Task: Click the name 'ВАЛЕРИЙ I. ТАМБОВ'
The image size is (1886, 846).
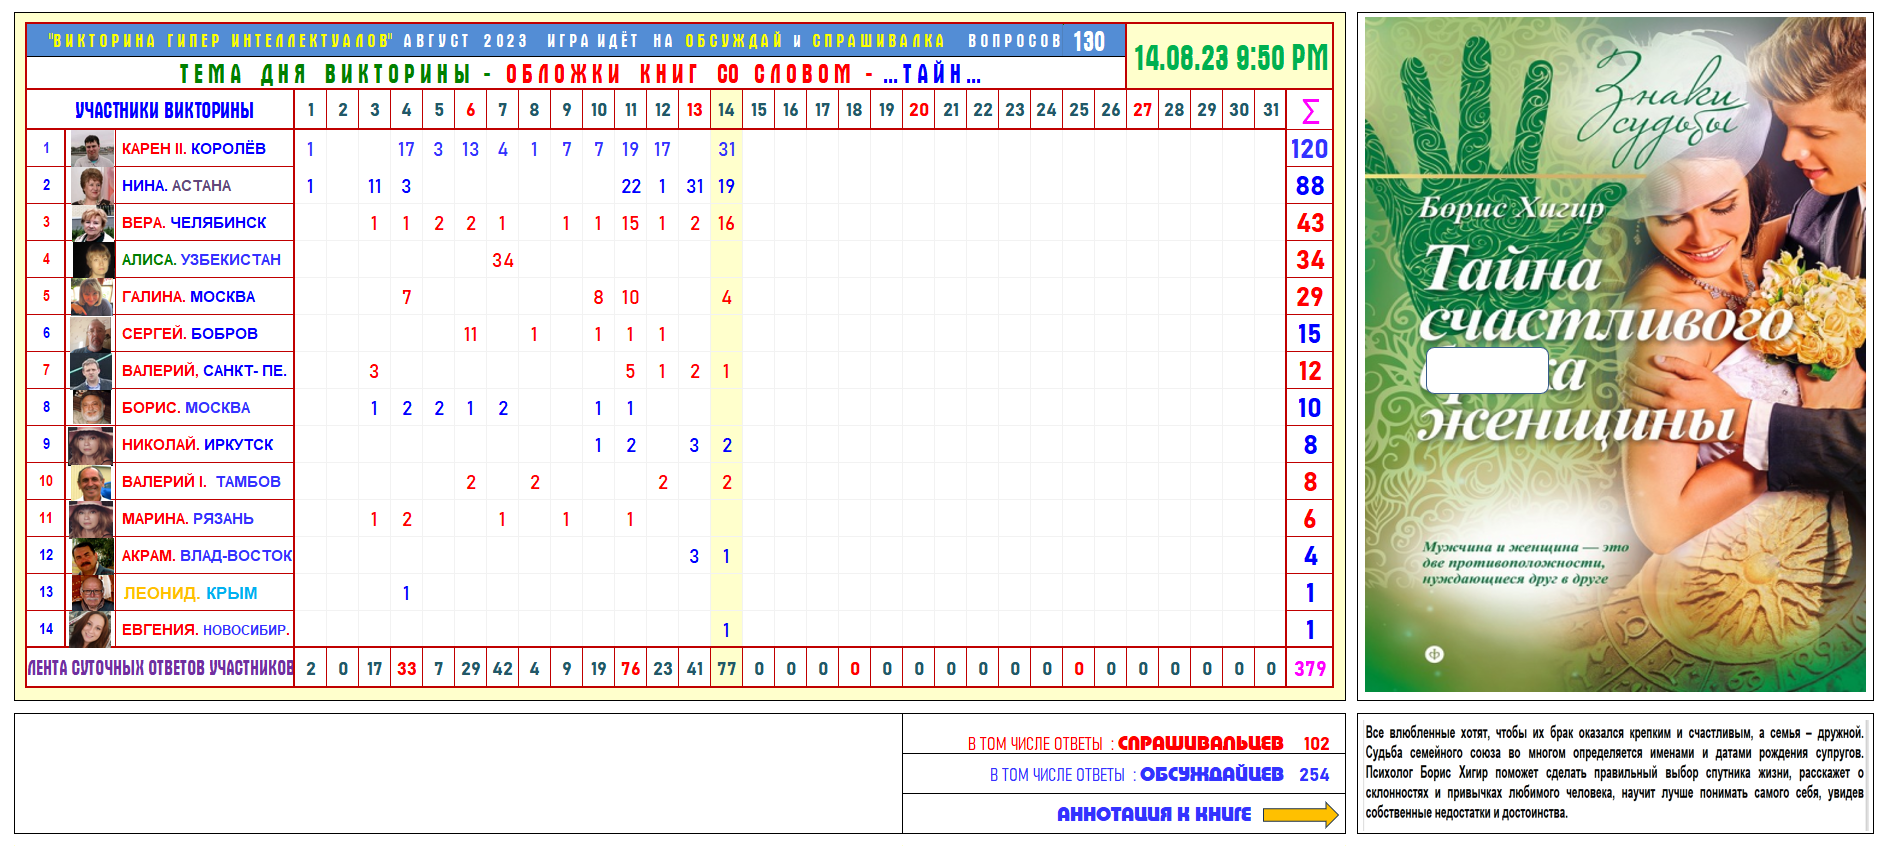Action: pyautogui.click(x=201, y=482)
